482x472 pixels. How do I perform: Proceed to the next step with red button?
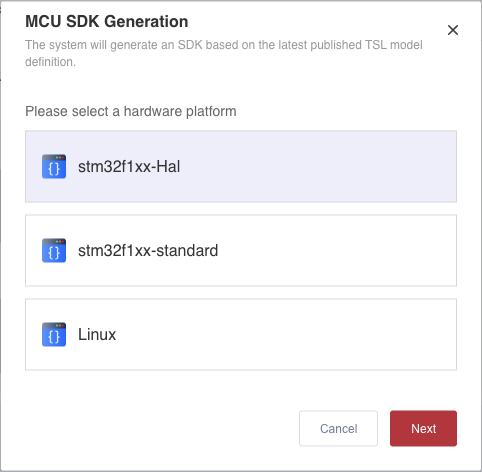click(423, 428)
